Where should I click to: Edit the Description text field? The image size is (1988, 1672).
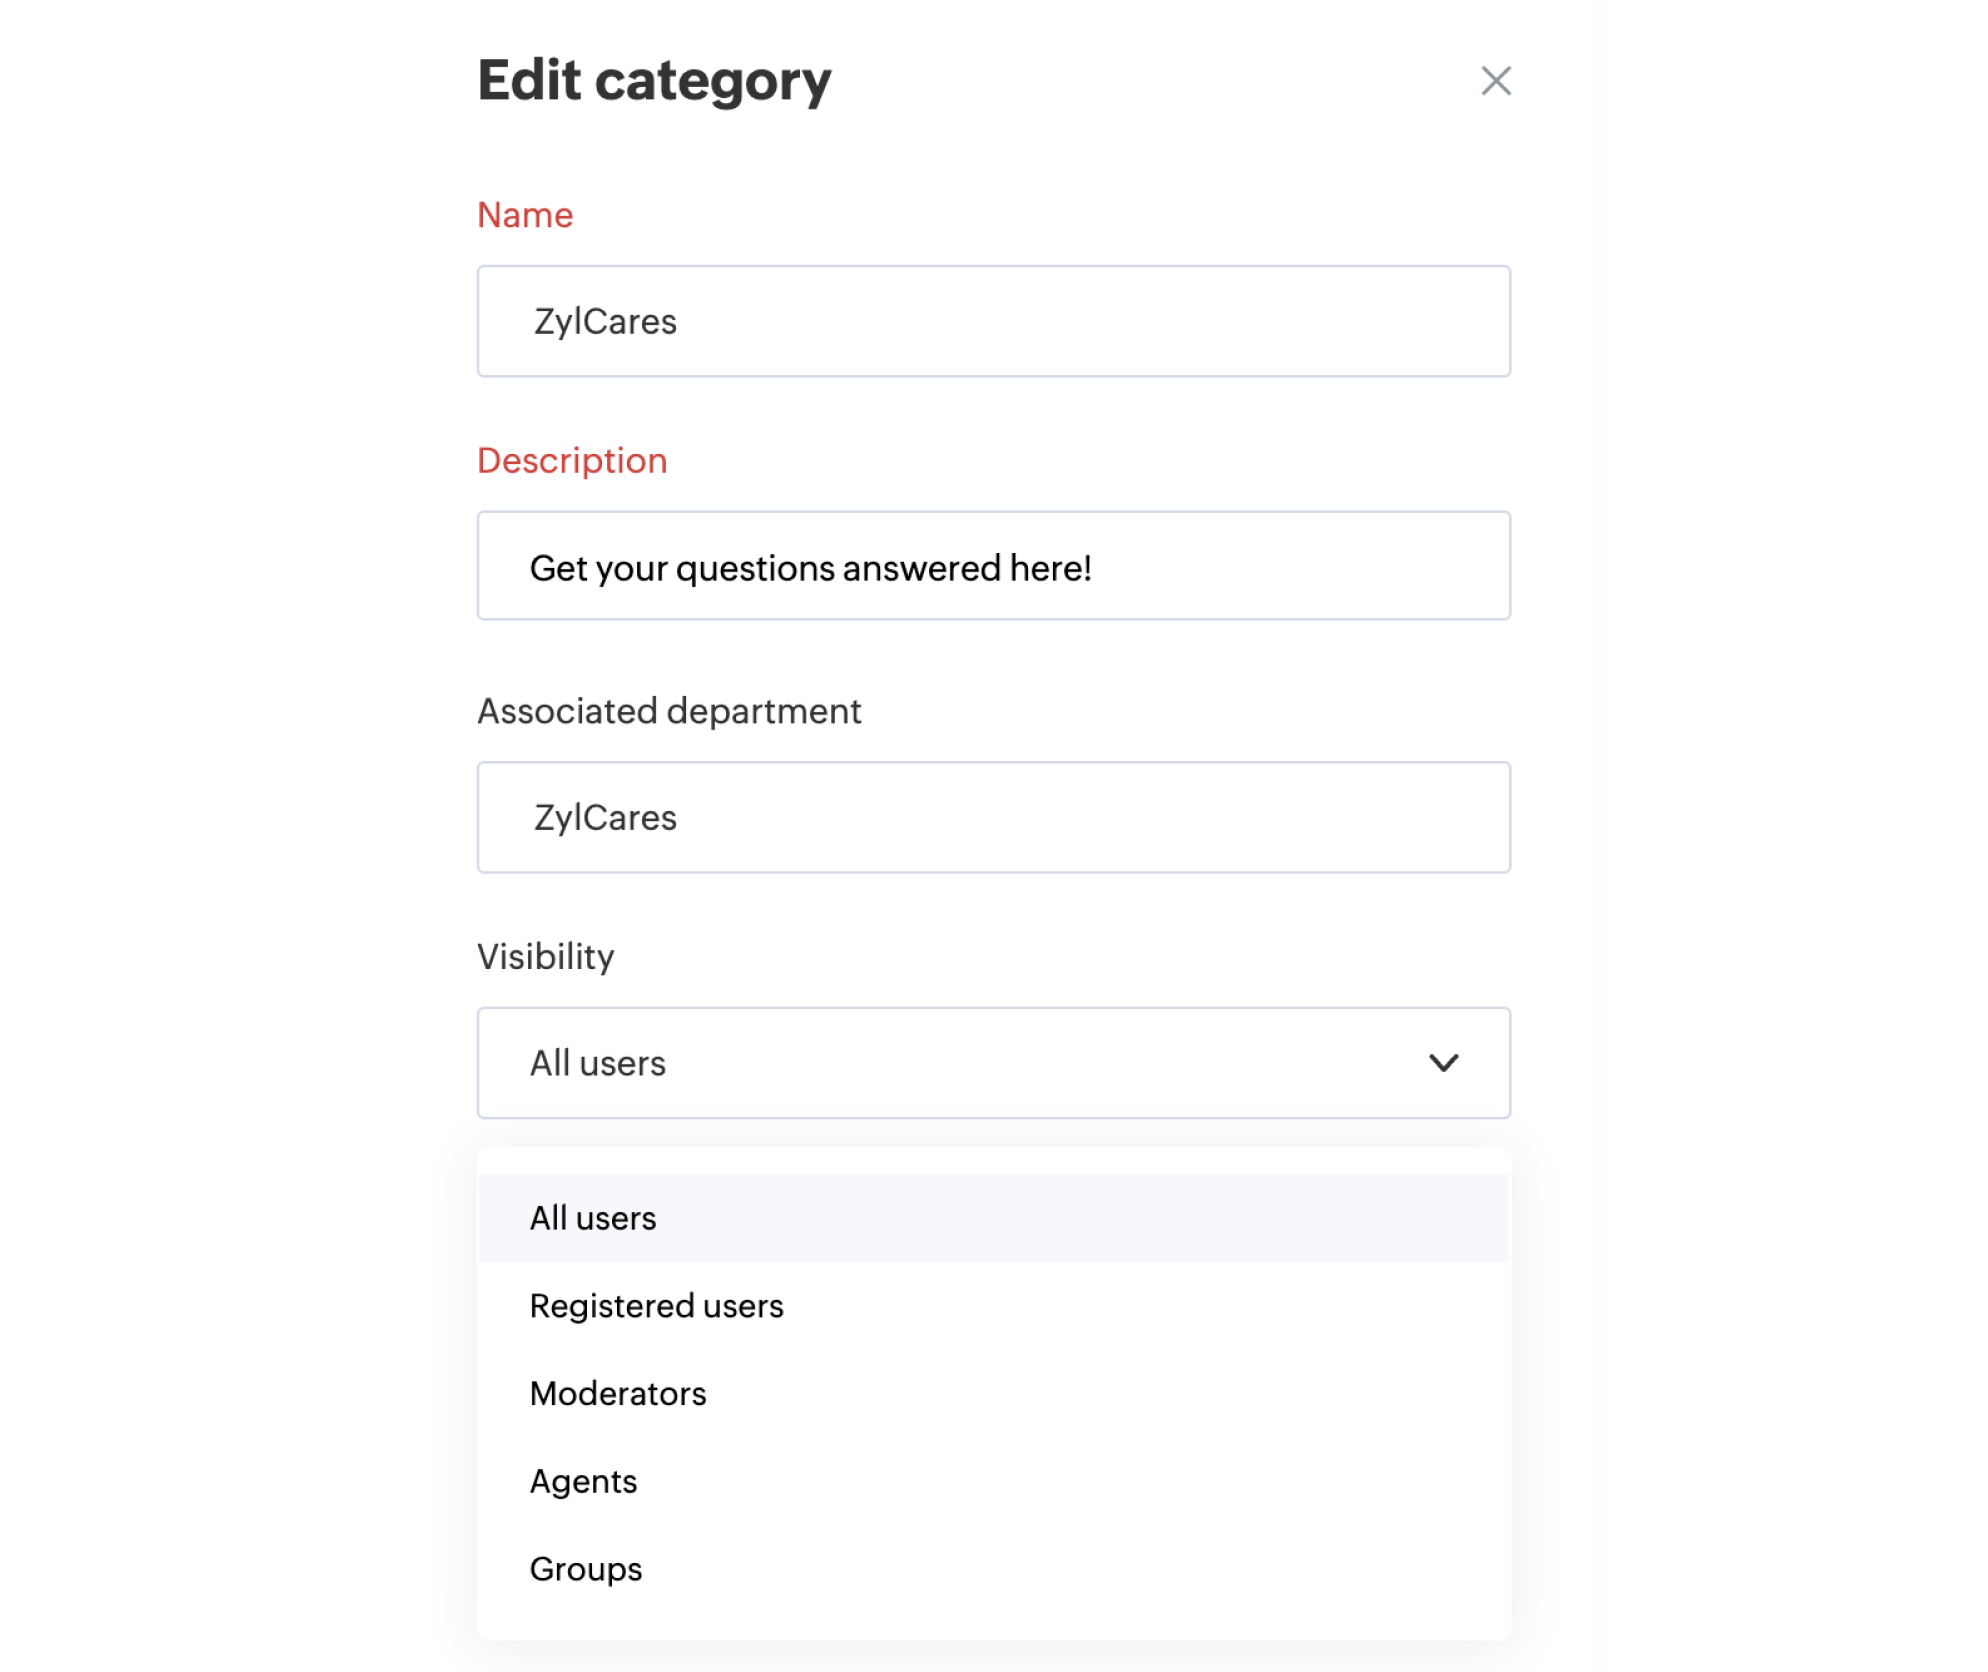click(993, 566)
